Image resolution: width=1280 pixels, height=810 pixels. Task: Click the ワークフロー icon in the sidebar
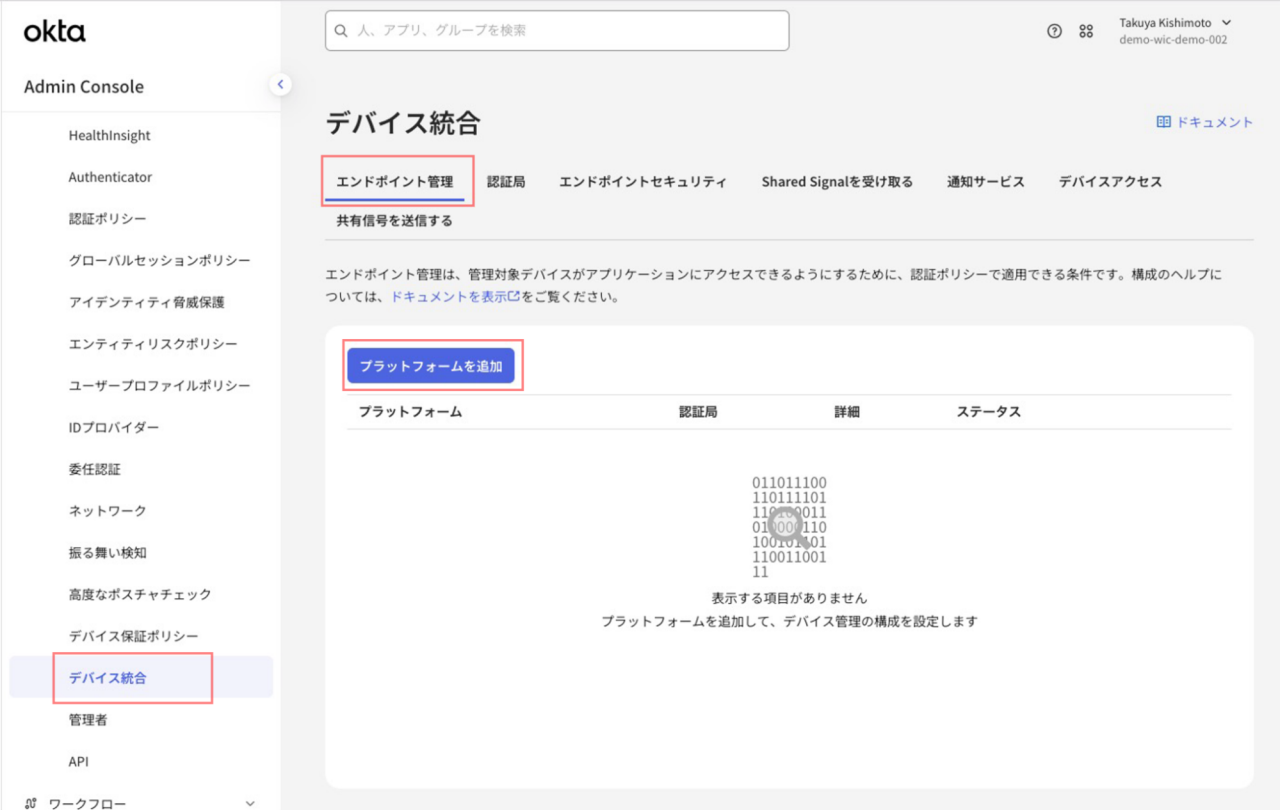click(31, 803)
